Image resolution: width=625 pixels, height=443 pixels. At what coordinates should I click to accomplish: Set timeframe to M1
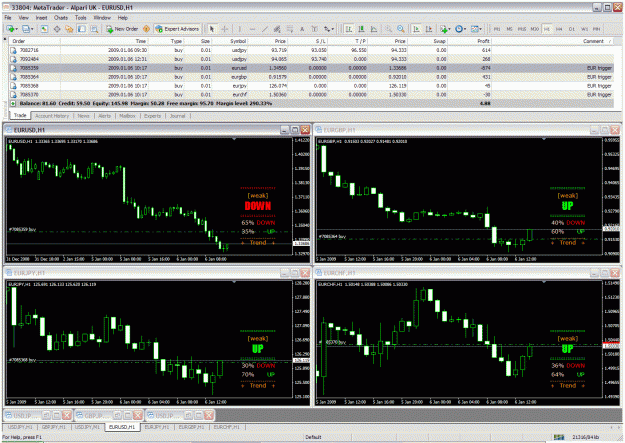coord(497,29)
